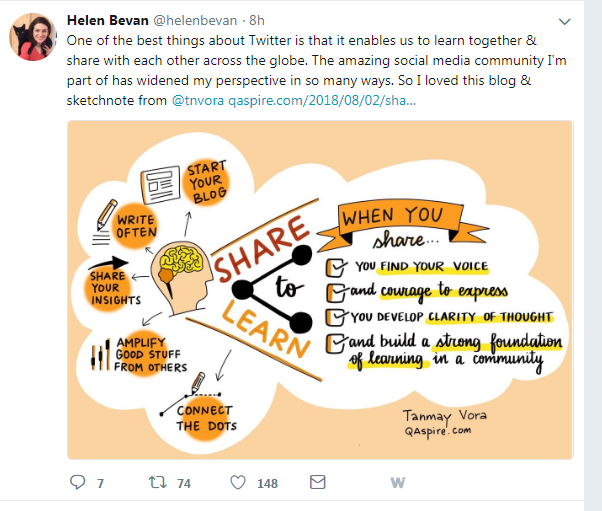Expand the tweet options caret menu

click(x=565, y=21)
